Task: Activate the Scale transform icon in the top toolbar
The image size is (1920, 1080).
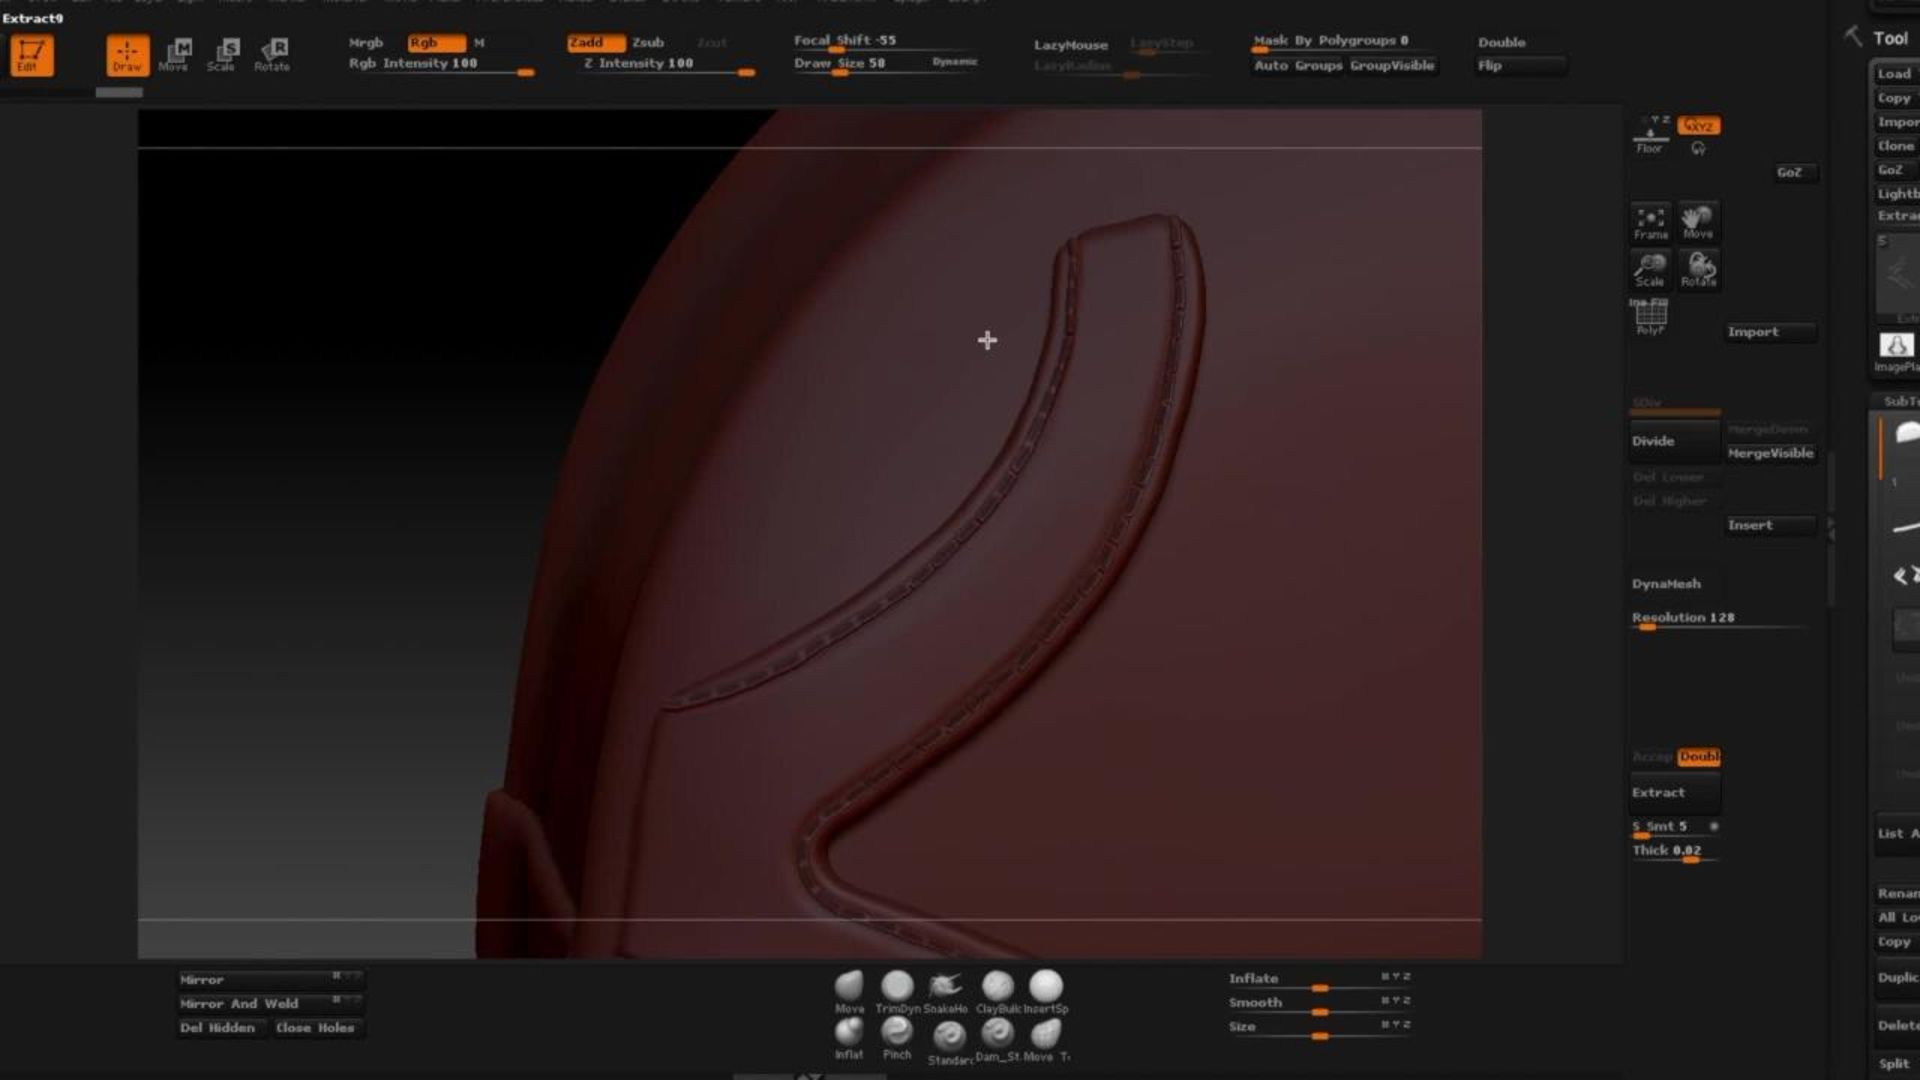Action: tap(223, 54)
